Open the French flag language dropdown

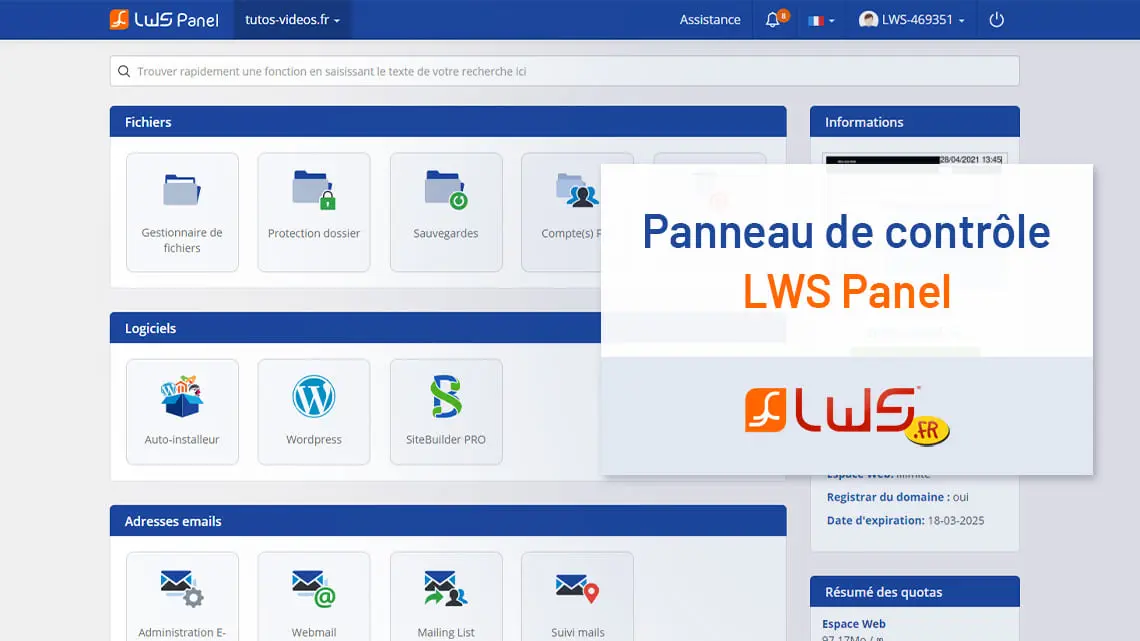pos(820,20)
